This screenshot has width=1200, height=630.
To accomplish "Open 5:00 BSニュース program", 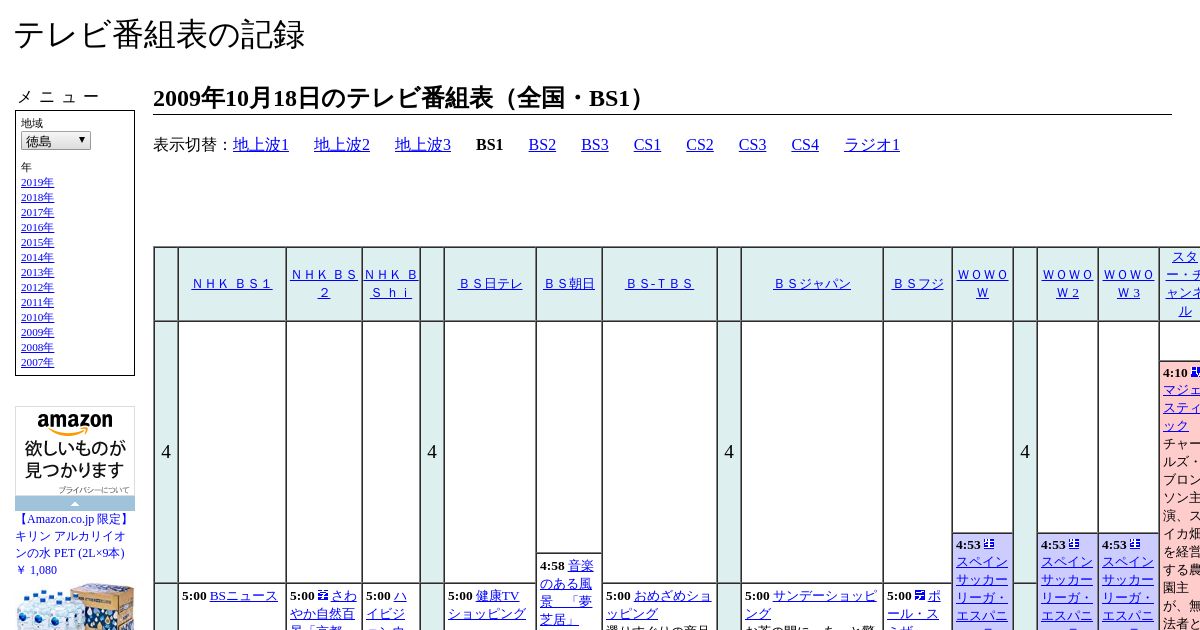I will tap(244, 596).
